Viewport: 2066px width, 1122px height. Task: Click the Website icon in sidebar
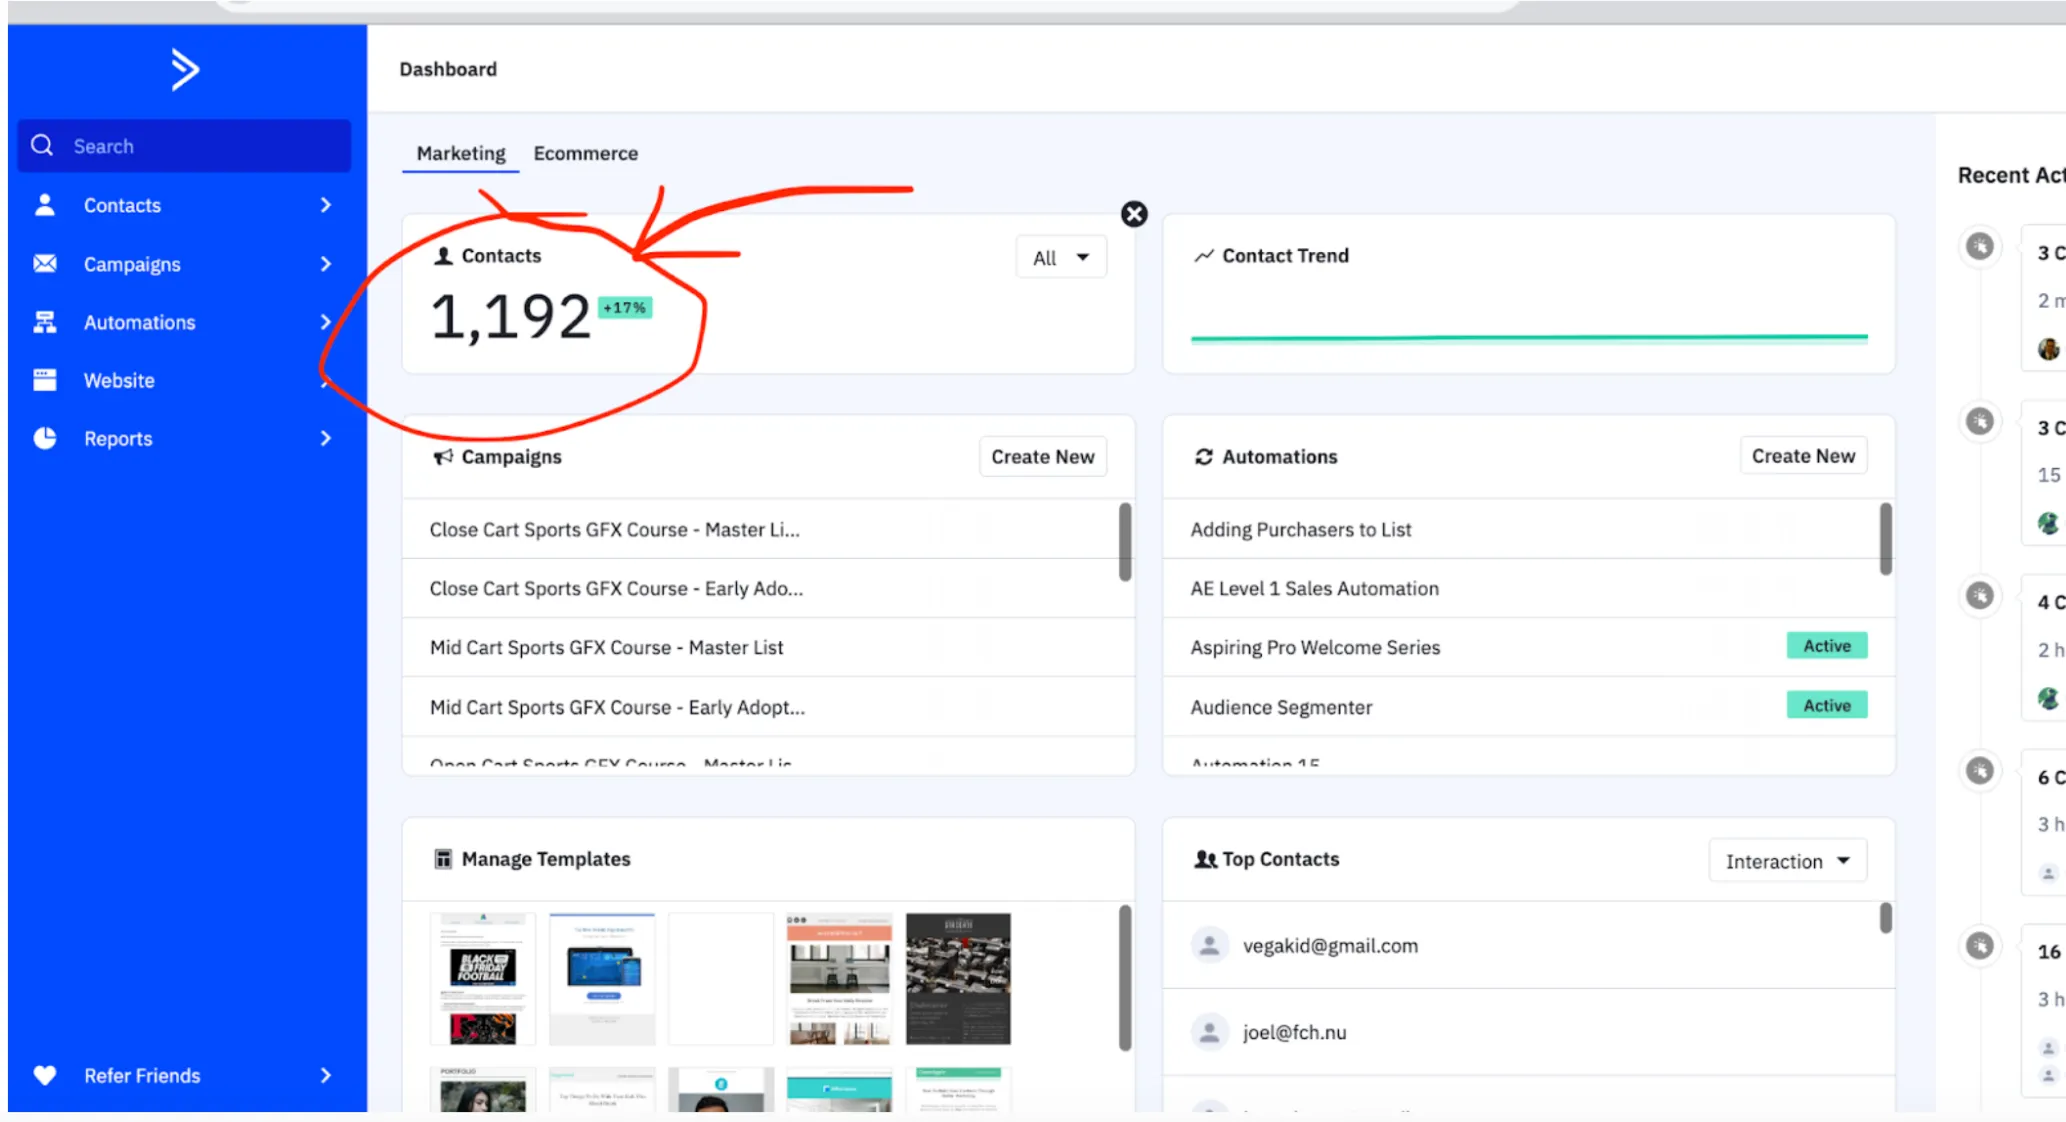[x=45, y=380]
